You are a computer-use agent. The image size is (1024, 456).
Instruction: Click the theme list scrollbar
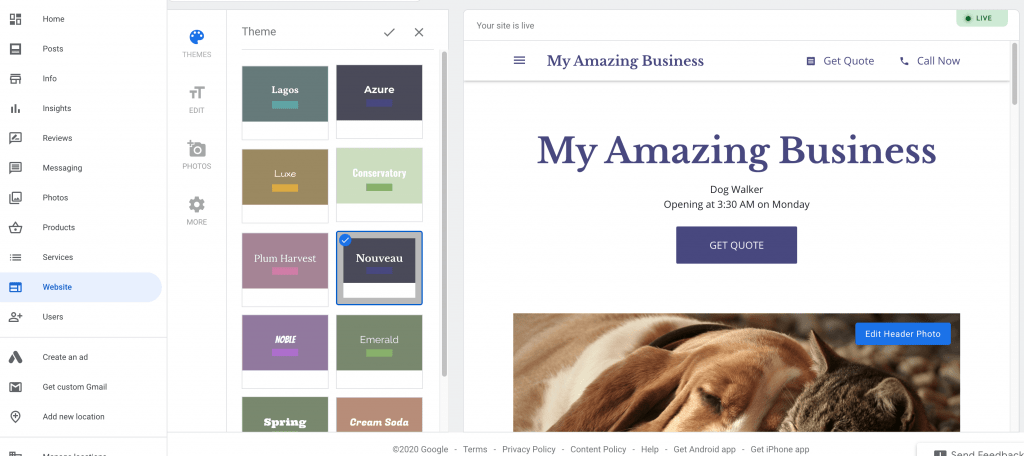[x=444, y=200]
